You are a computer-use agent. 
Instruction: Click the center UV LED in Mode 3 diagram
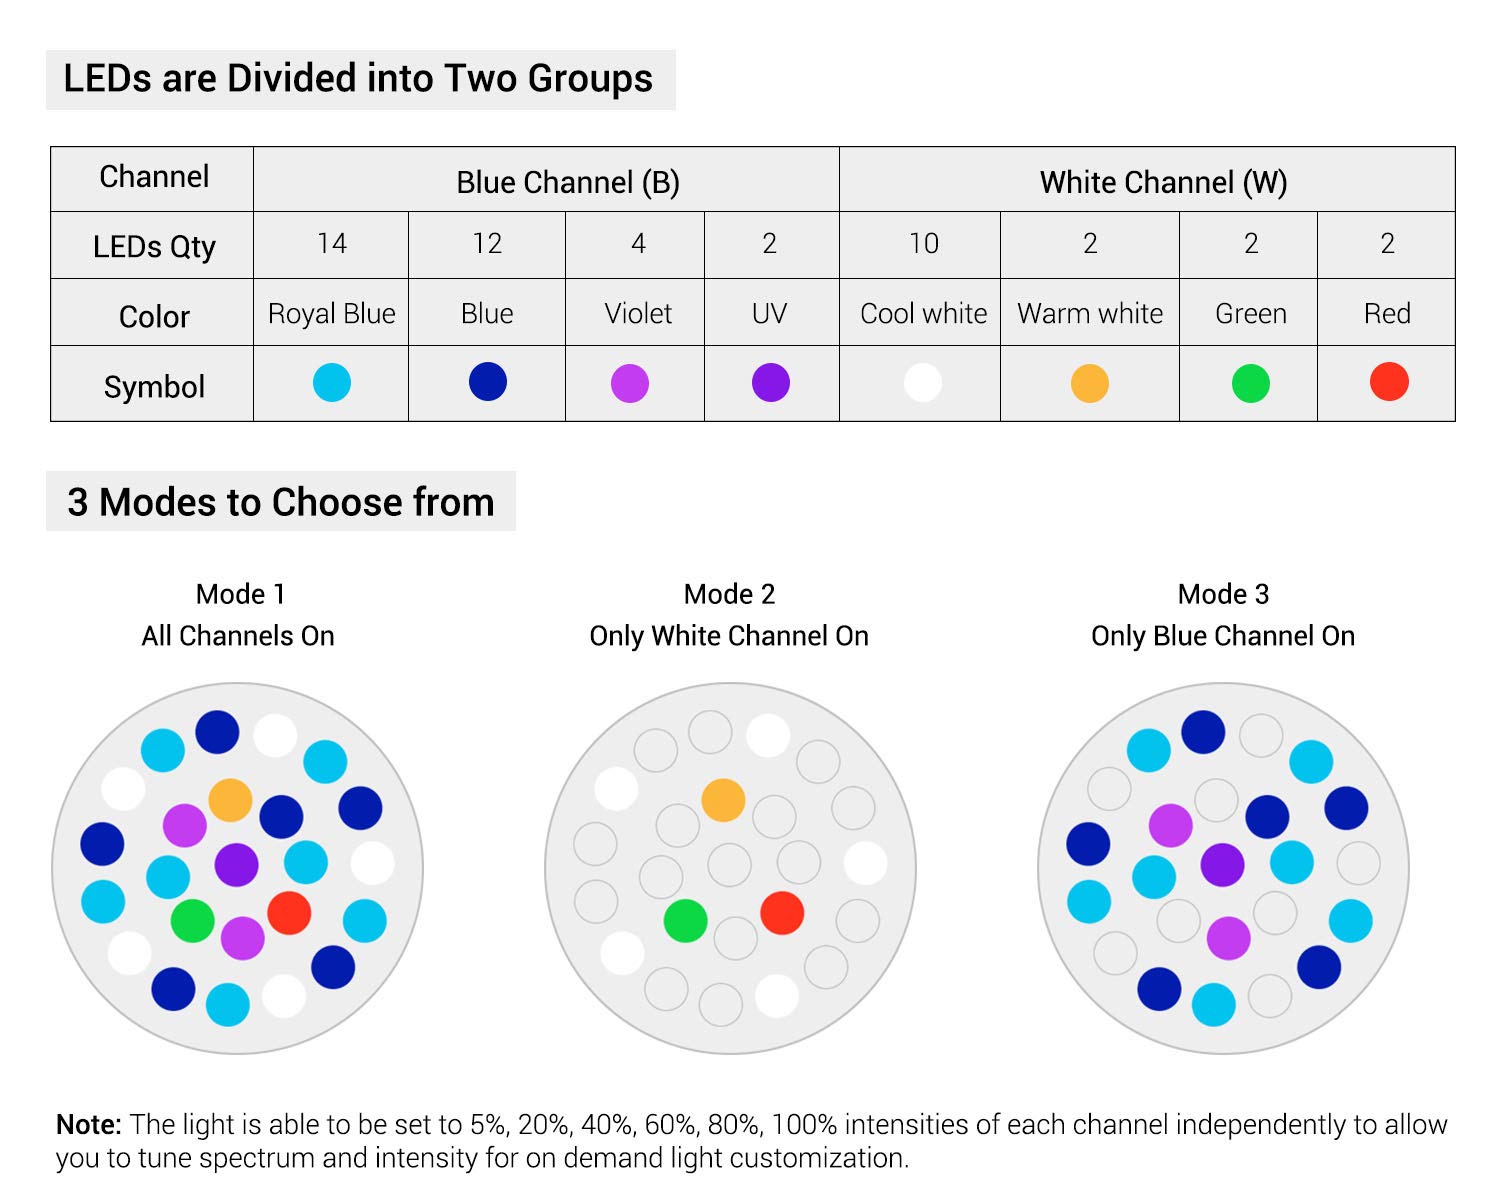1222,865
